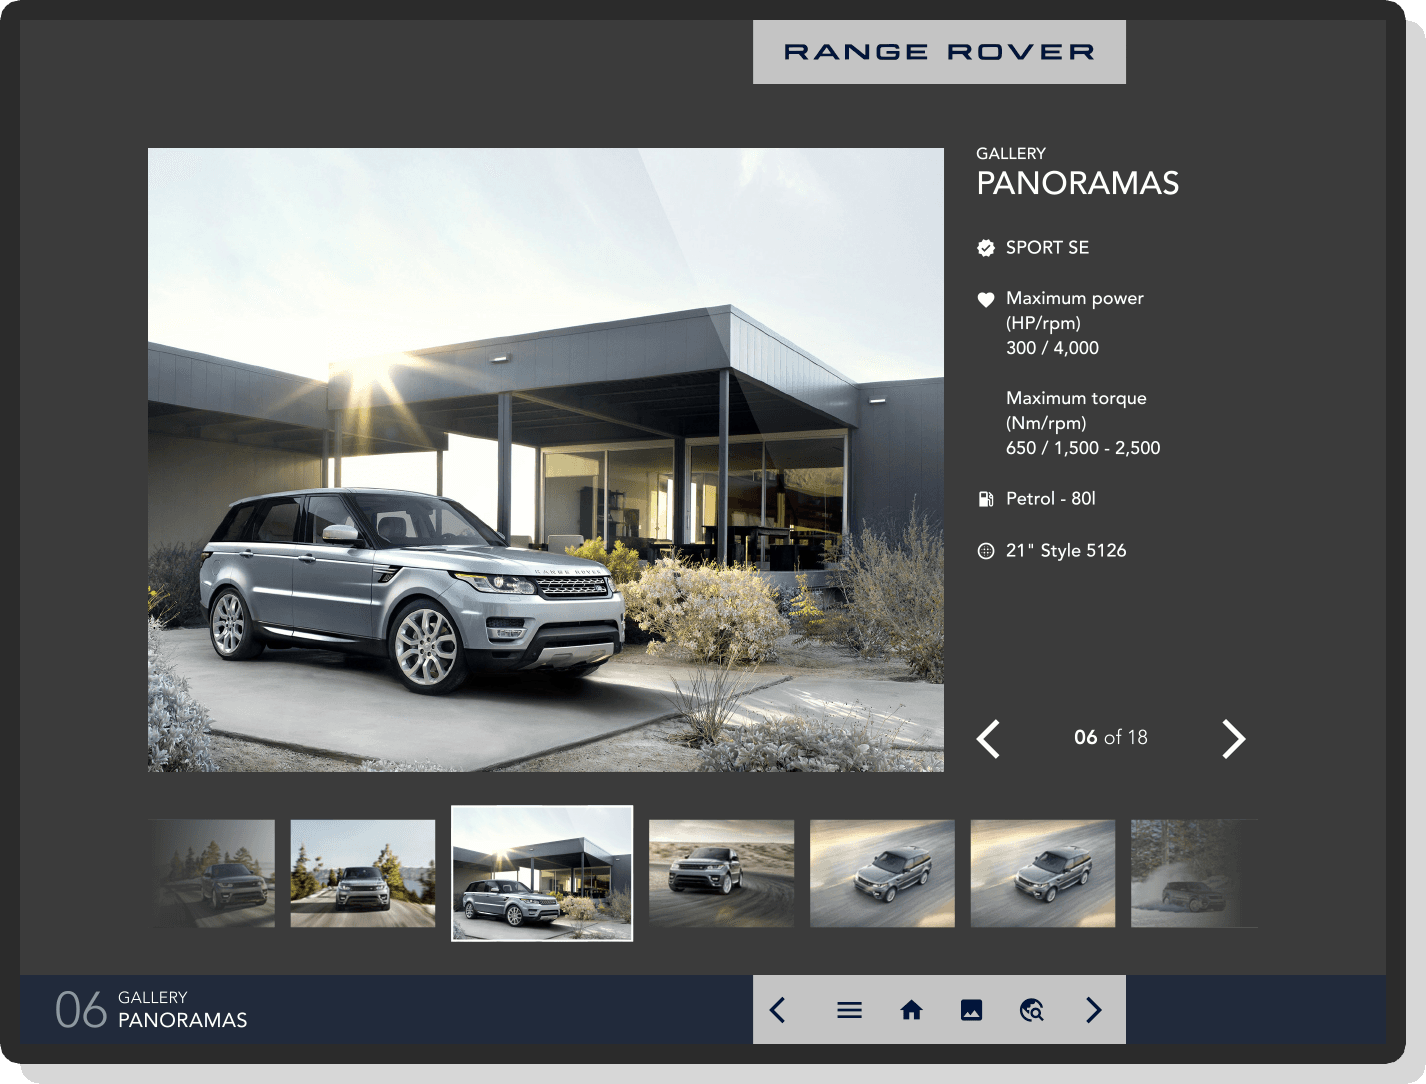This screenshot has width=1426, height=1084.
Task: Click the '06' page number in footer
Action: (81, 1010)
